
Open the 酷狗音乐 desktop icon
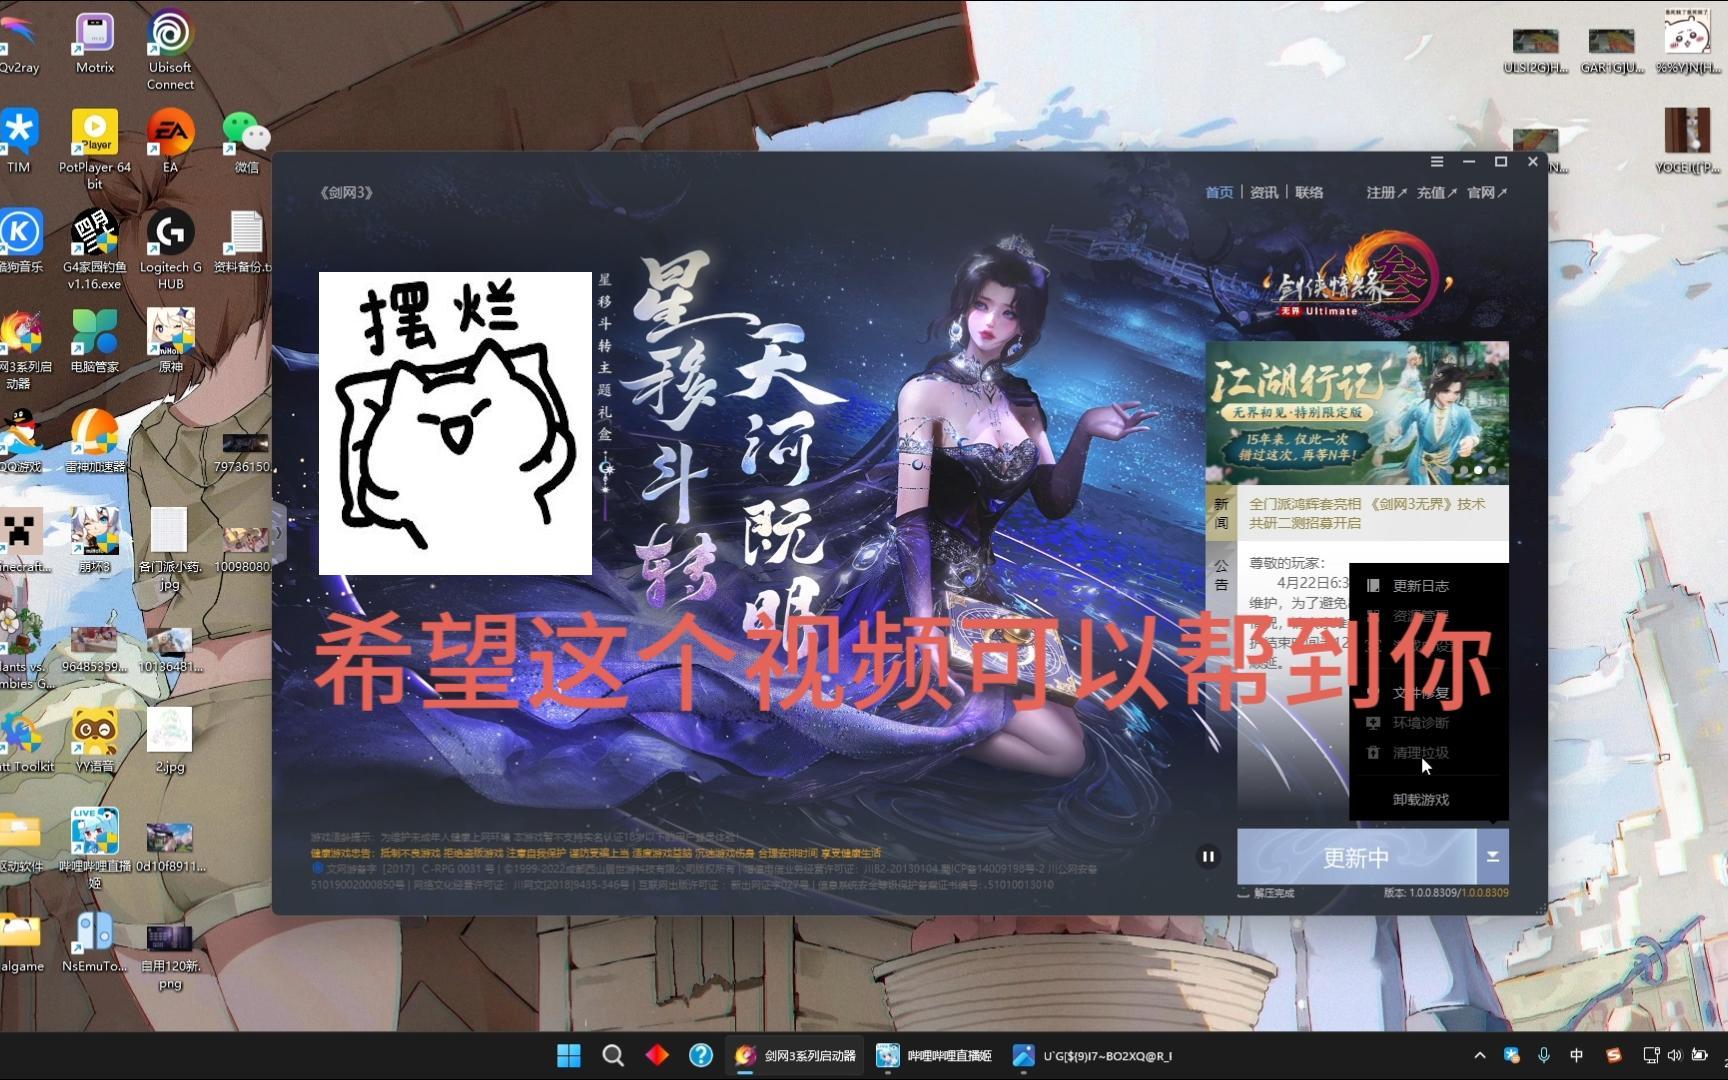pyautogui.click(x=21, y=241)
